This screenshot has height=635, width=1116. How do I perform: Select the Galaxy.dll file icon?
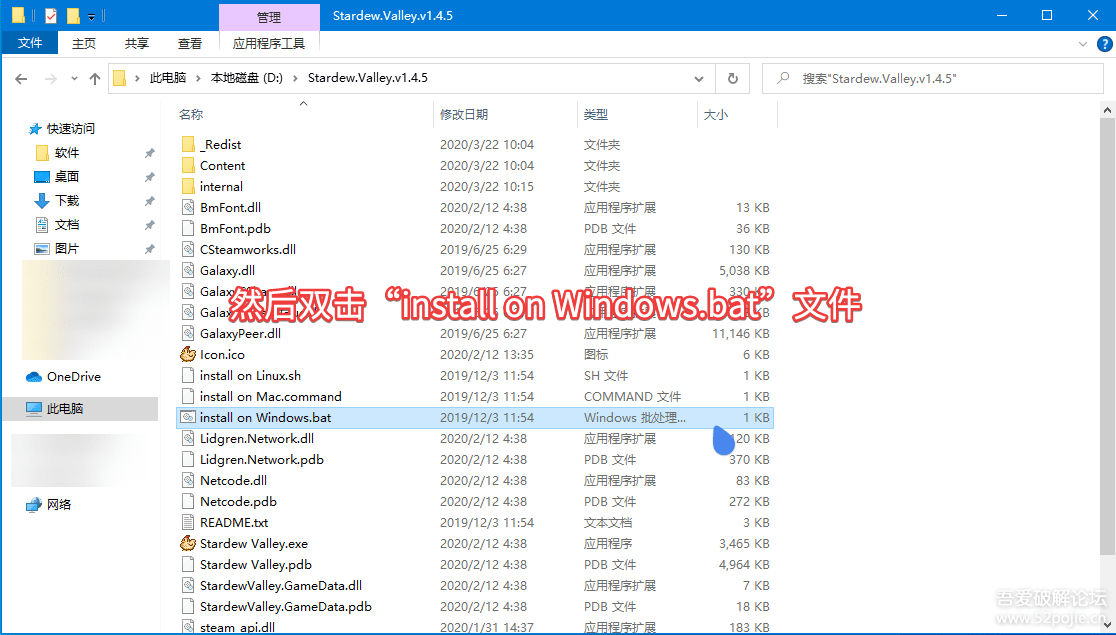pos(188,271)
